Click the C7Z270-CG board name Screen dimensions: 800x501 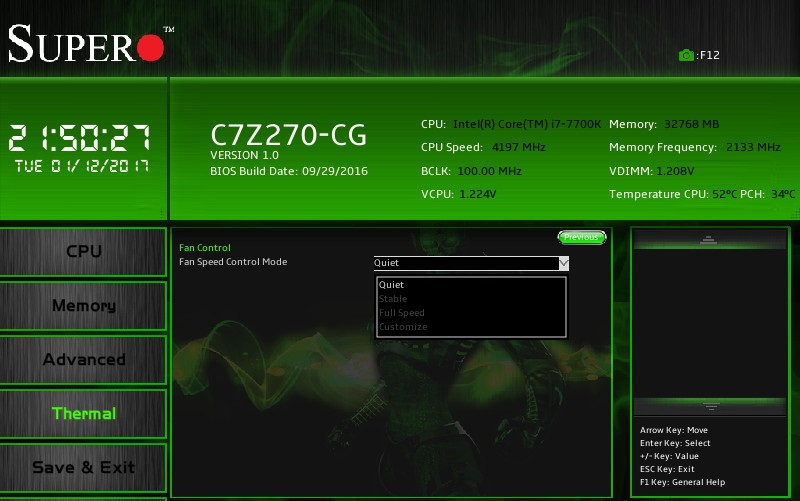(x=288, y=135)
